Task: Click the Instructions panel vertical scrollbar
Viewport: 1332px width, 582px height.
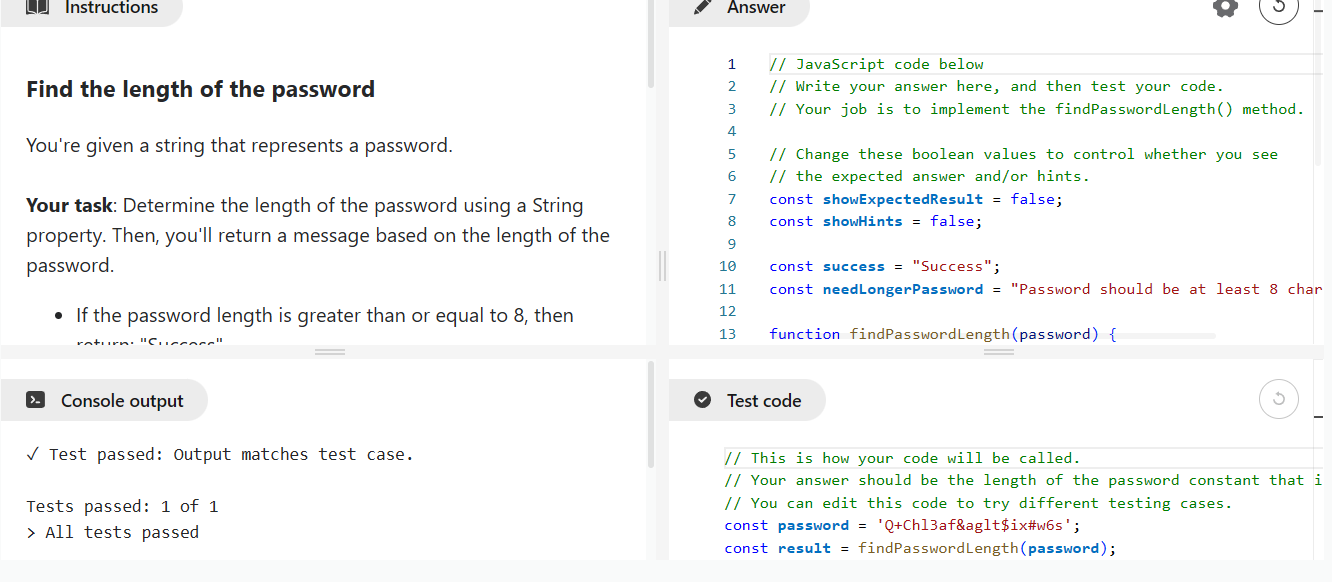Action: coord(651,50)
